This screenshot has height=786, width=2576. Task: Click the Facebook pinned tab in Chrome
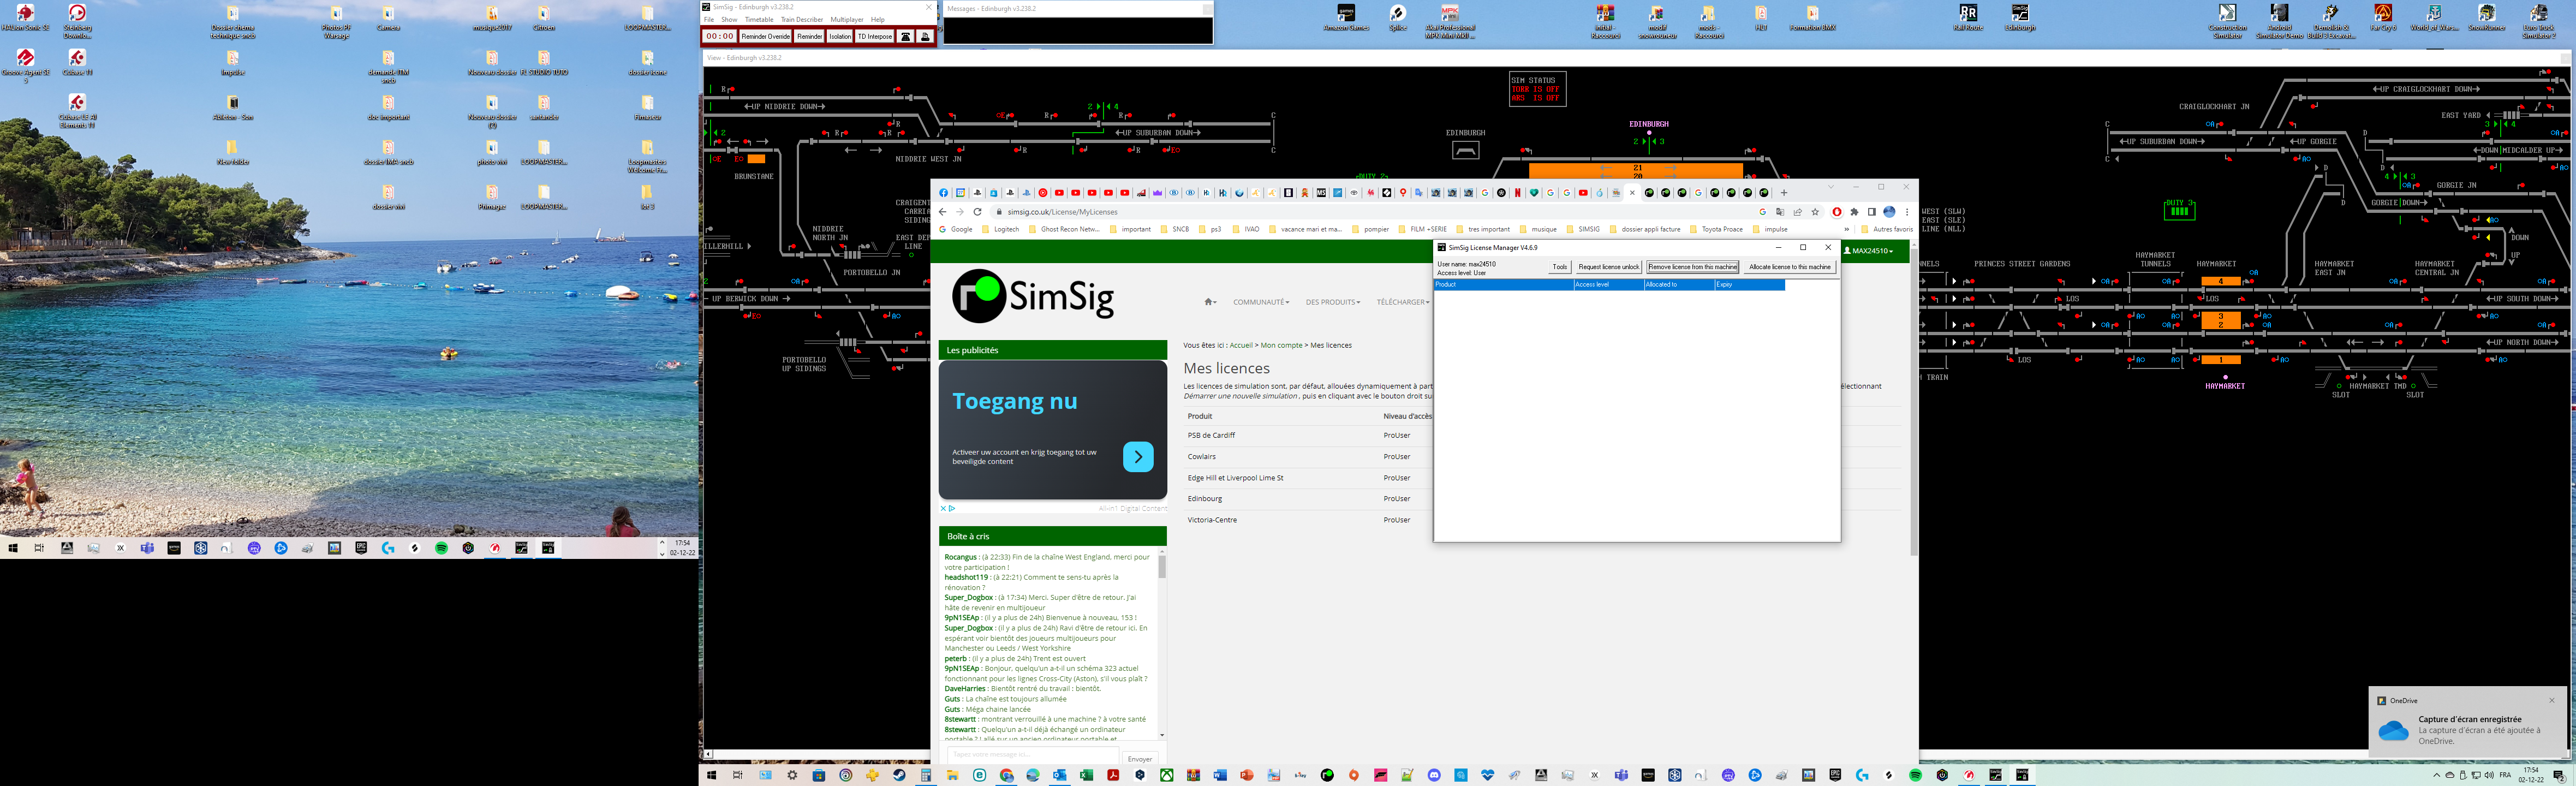tap(944, 193)
